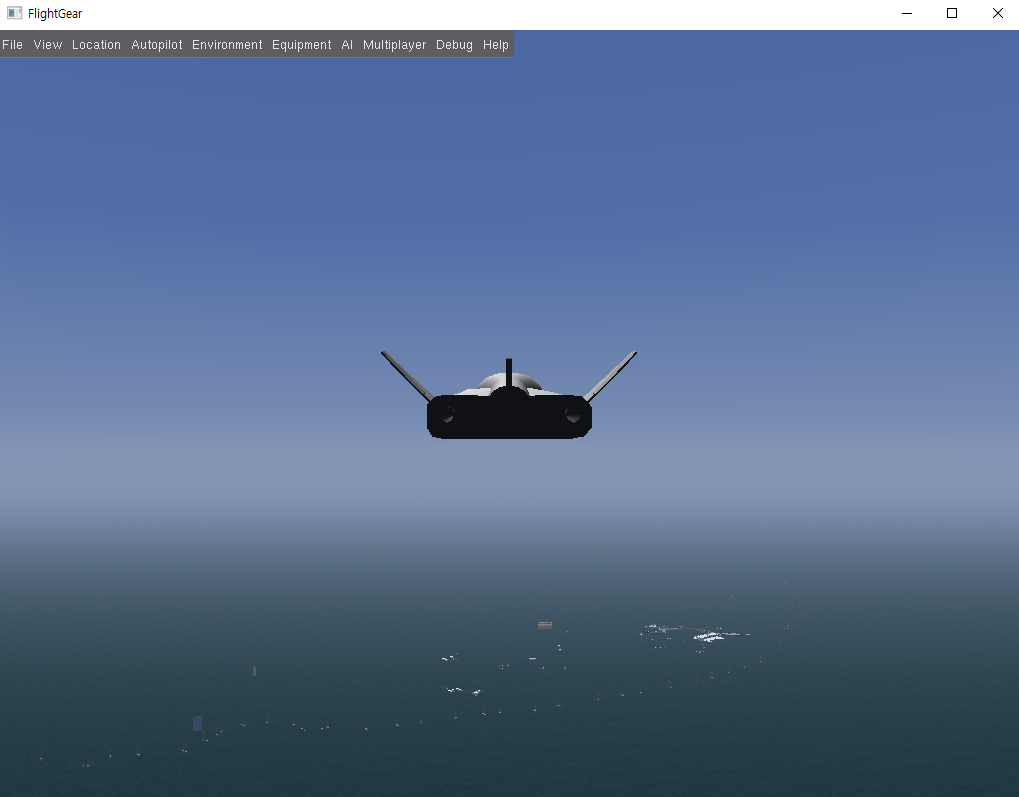The width and height of the screenshot is (1019, 797).
Task: Open the View menu
Action: pyautogui.click(x=47, y=45)
